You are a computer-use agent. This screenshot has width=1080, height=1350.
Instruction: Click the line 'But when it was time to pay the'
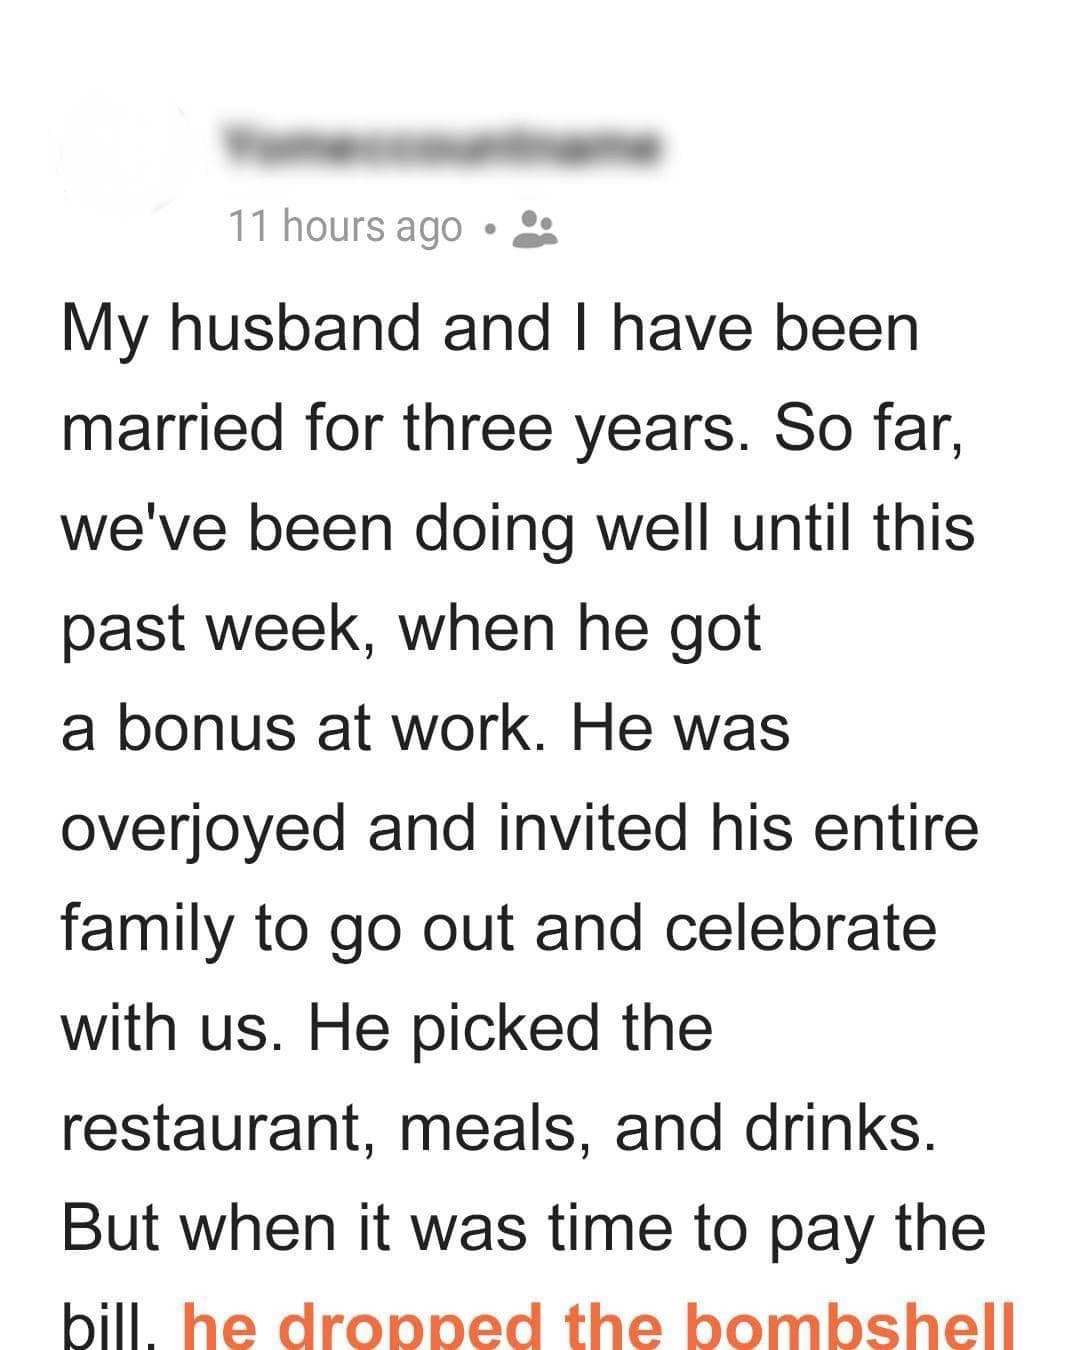pos(524,1230)
